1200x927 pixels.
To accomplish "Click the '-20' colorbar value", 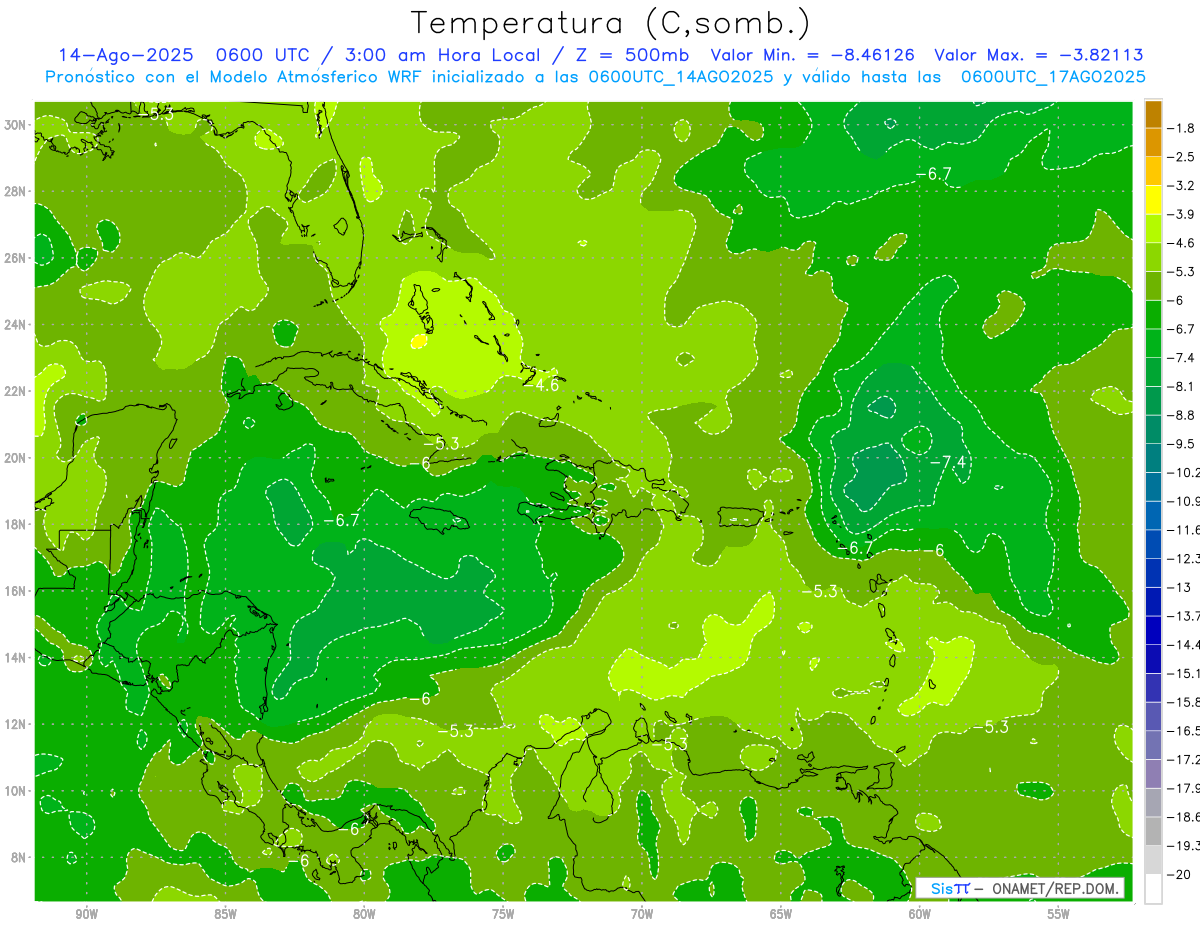I will 1179,874.
